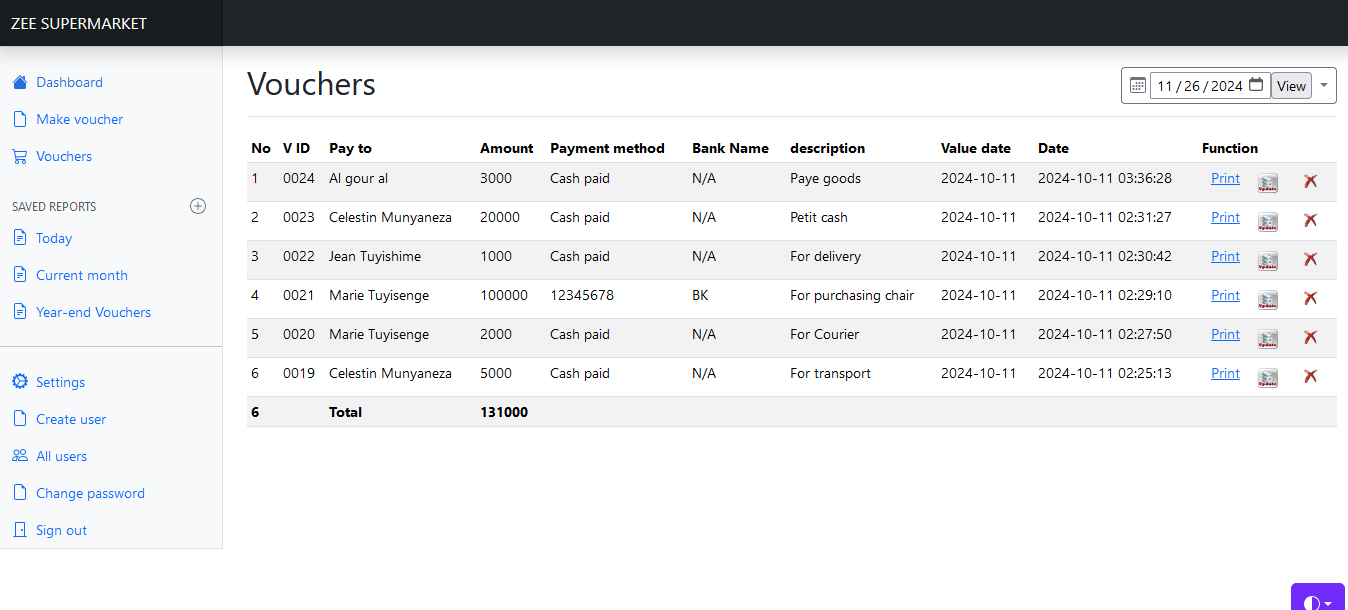Click Sign out in the sidebar
The height and width of the screenshot is (610, 1348).
point(61,530)
